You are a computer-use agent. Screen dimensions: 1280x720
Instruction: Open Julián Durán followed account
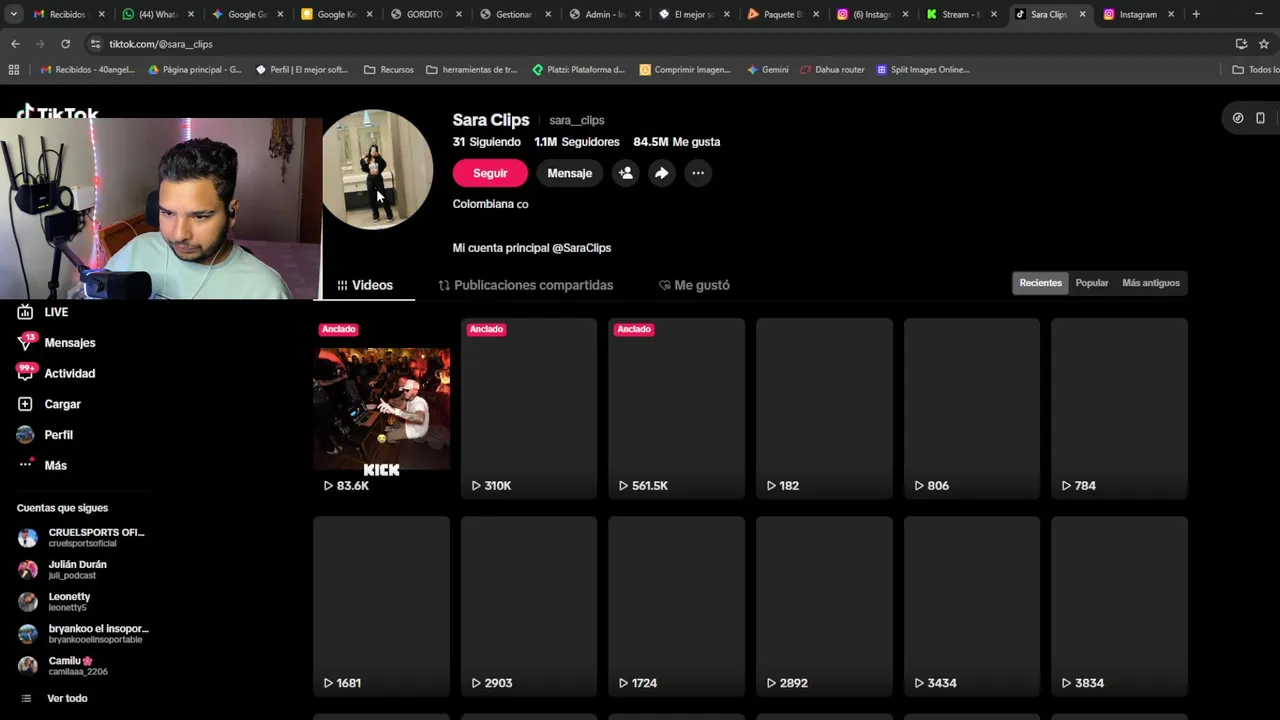pos(63,569)
